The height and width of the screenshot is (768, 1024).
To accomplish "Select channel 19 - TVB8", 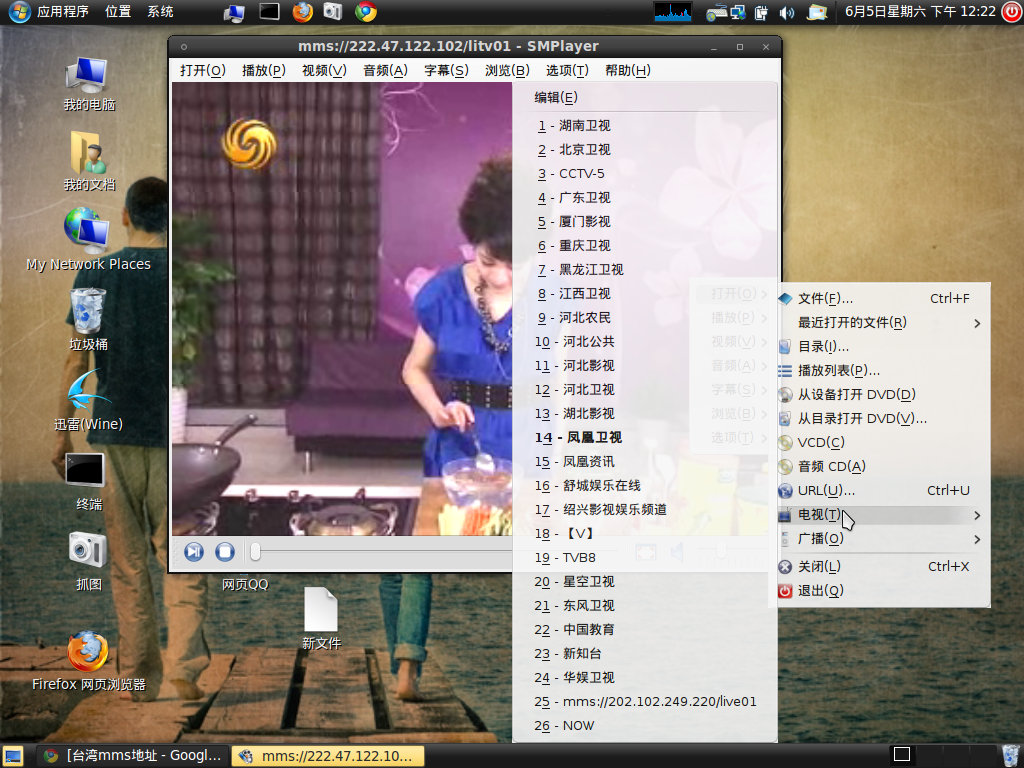I will tap(645, 558).
